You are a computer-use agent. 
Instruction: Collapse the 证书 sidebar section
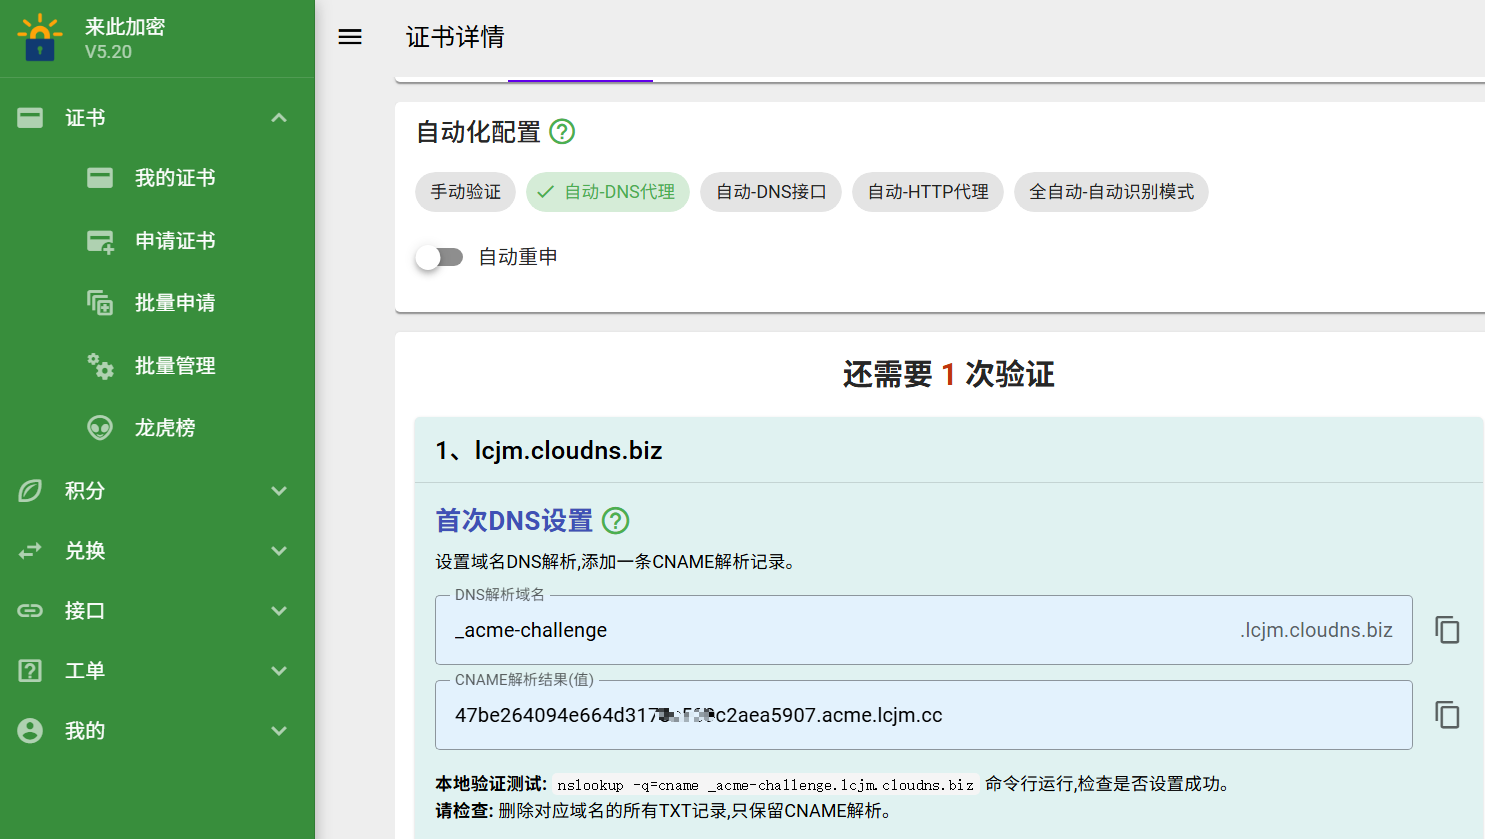pos(279,118)
